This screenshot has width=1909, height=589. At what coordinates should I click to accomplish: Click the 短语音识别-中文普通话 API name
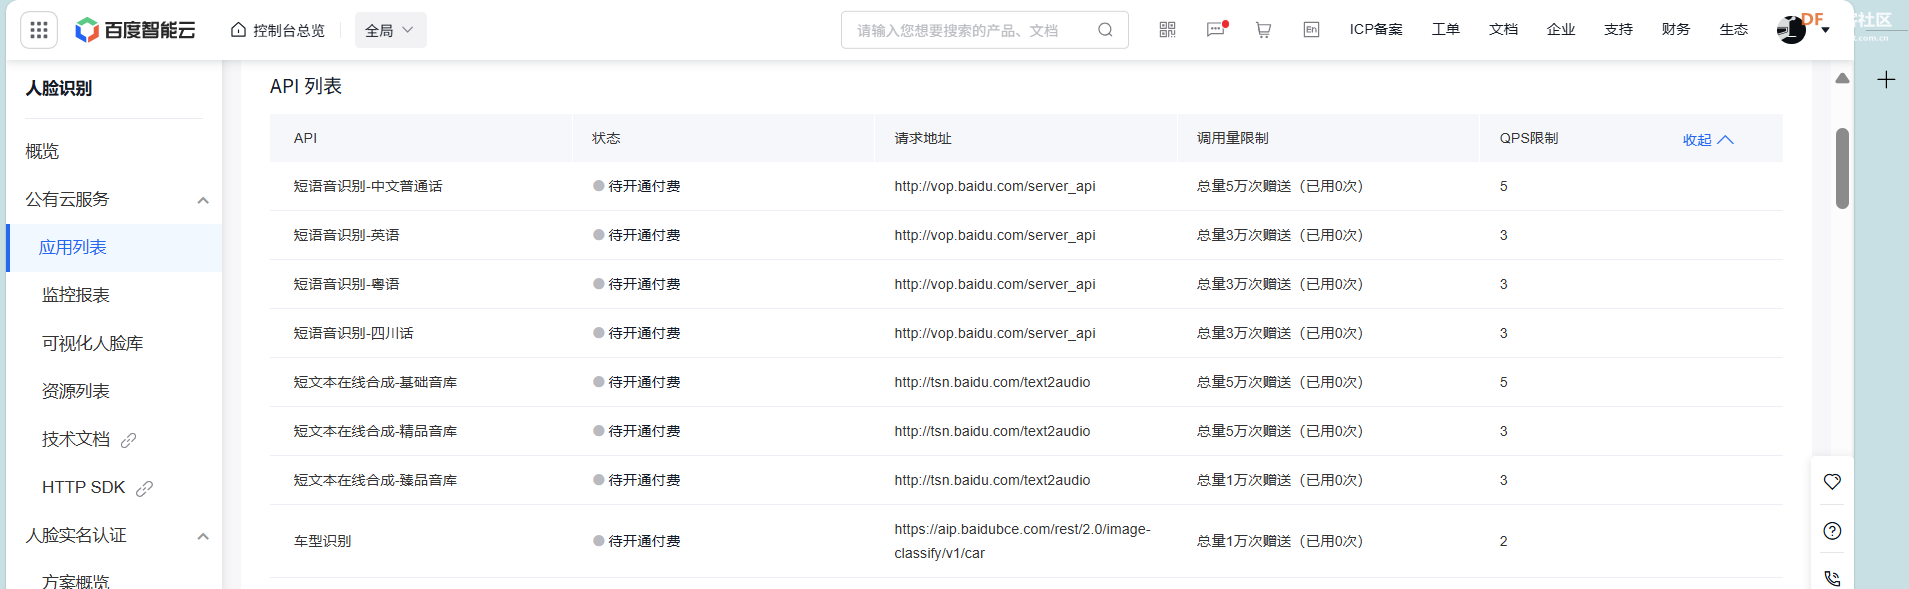(x=368, y=186)
